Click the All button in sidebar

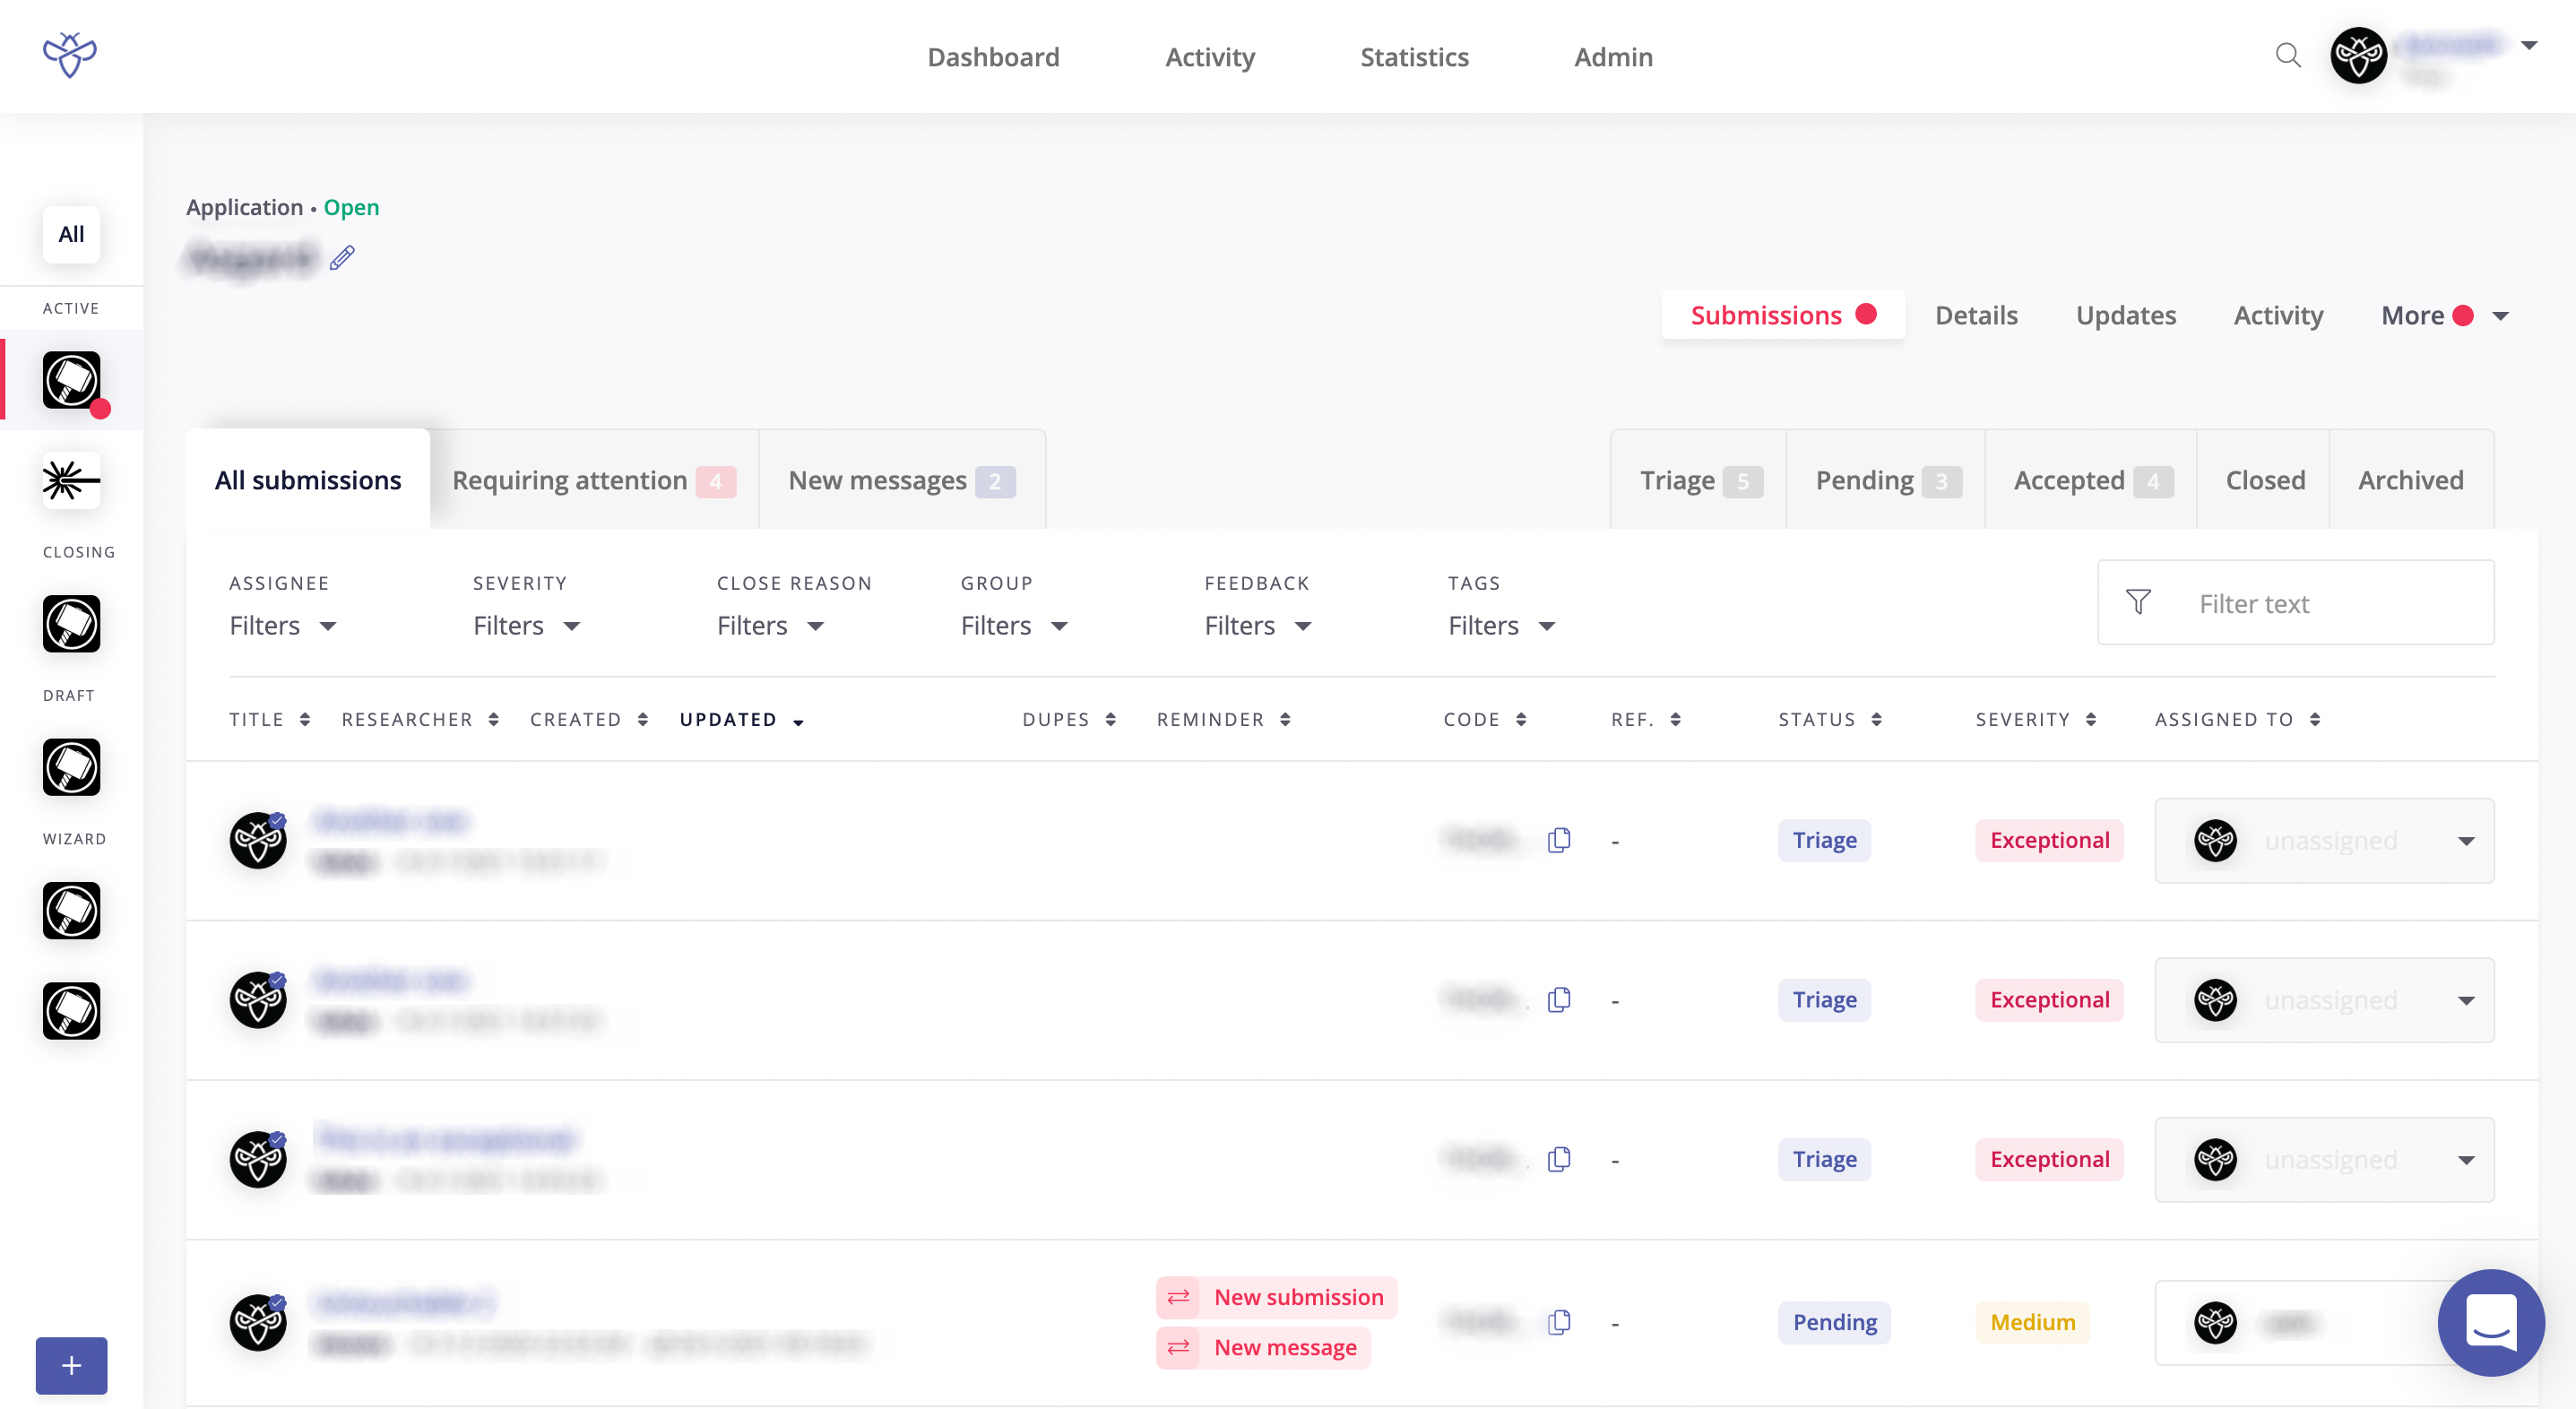71,234
